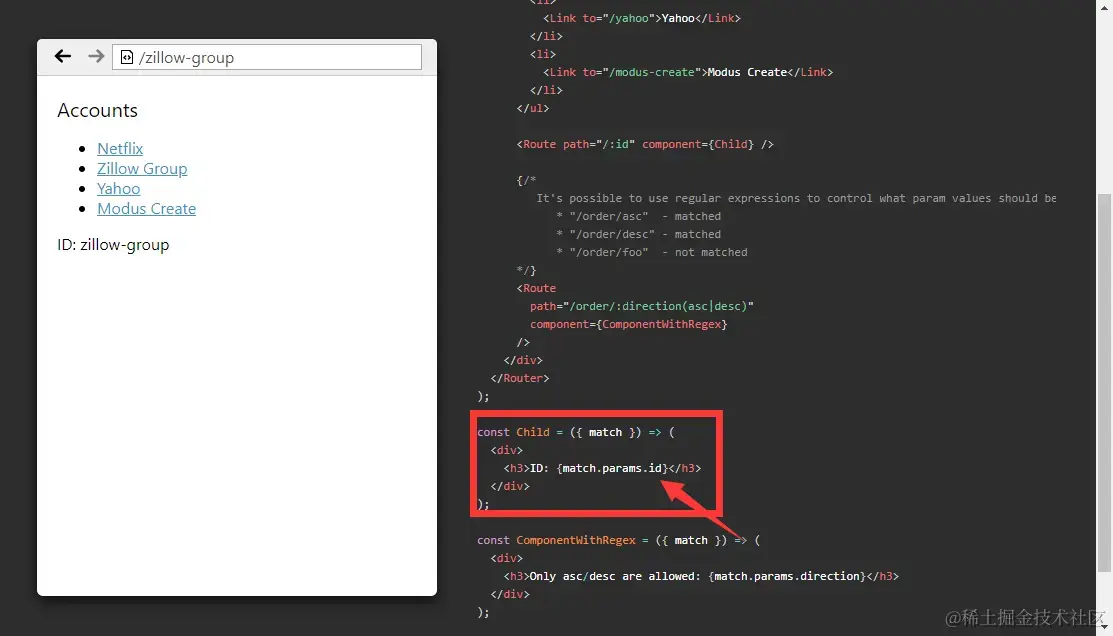This screenshot has height=636, width=1113.
Task: Focus the /zillow-group address field
Action: 267,57
